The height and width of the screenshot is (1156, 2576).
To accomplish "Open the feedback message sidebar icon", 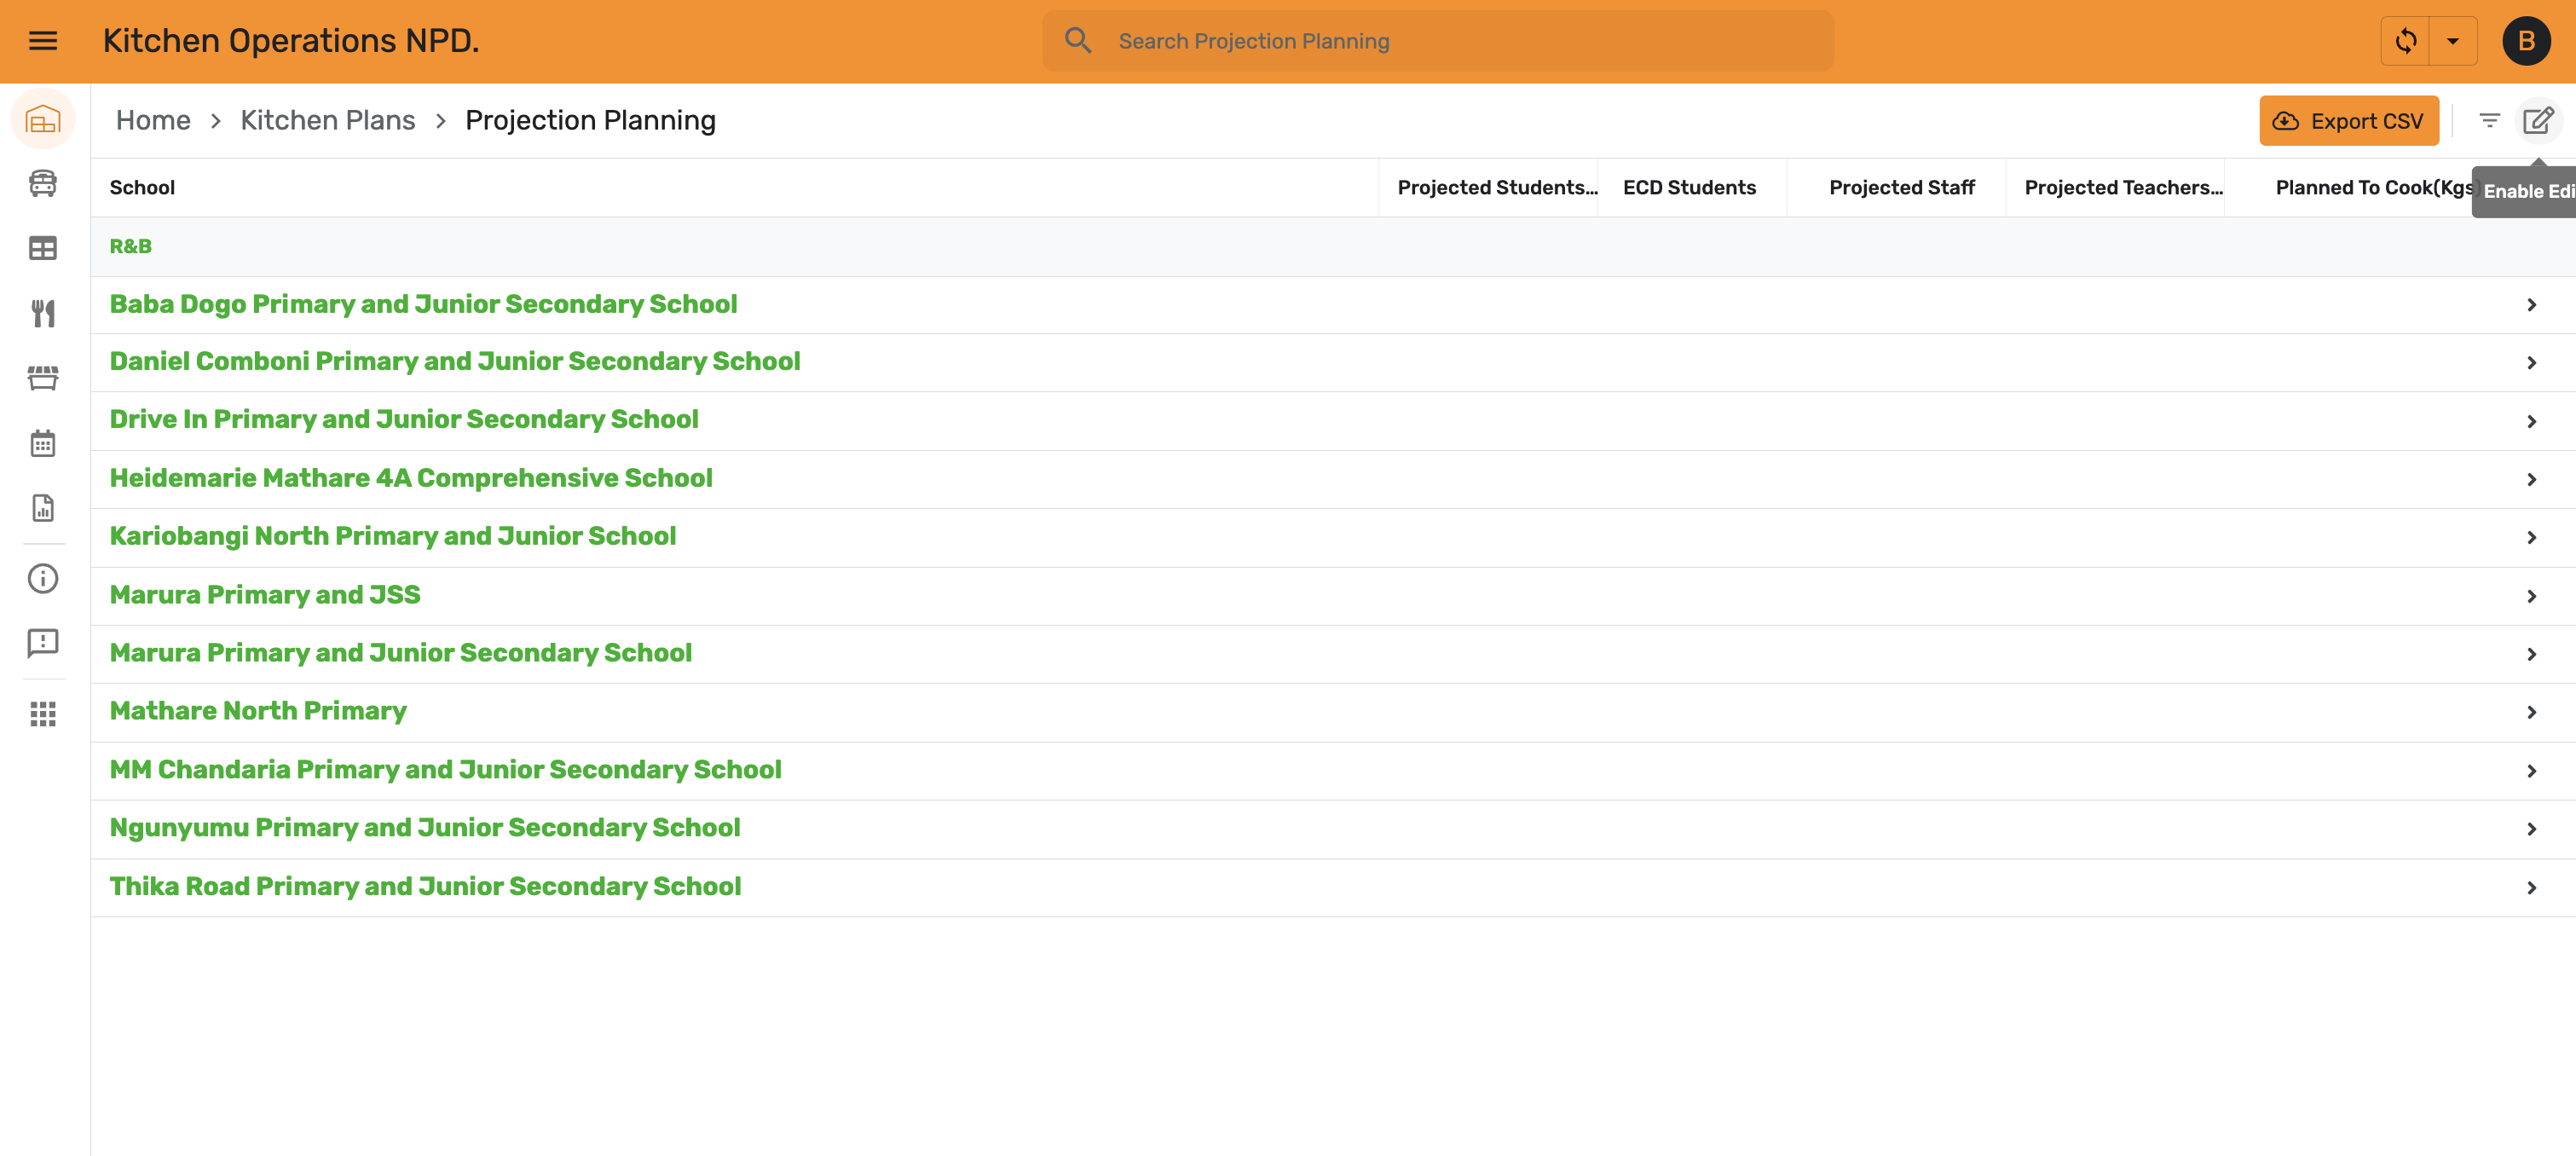I will click(43, 643).
